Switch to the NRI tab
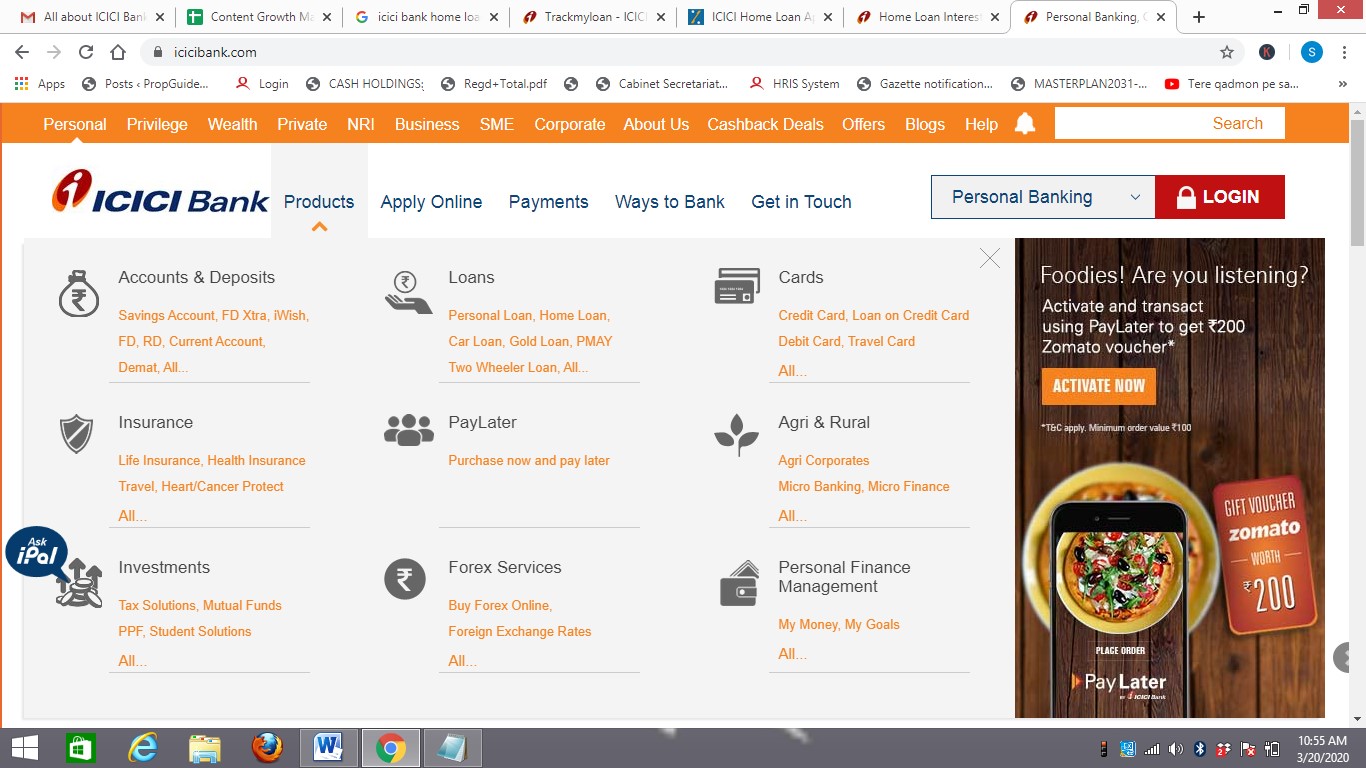Screen dimensions: 1366x768 360,124
